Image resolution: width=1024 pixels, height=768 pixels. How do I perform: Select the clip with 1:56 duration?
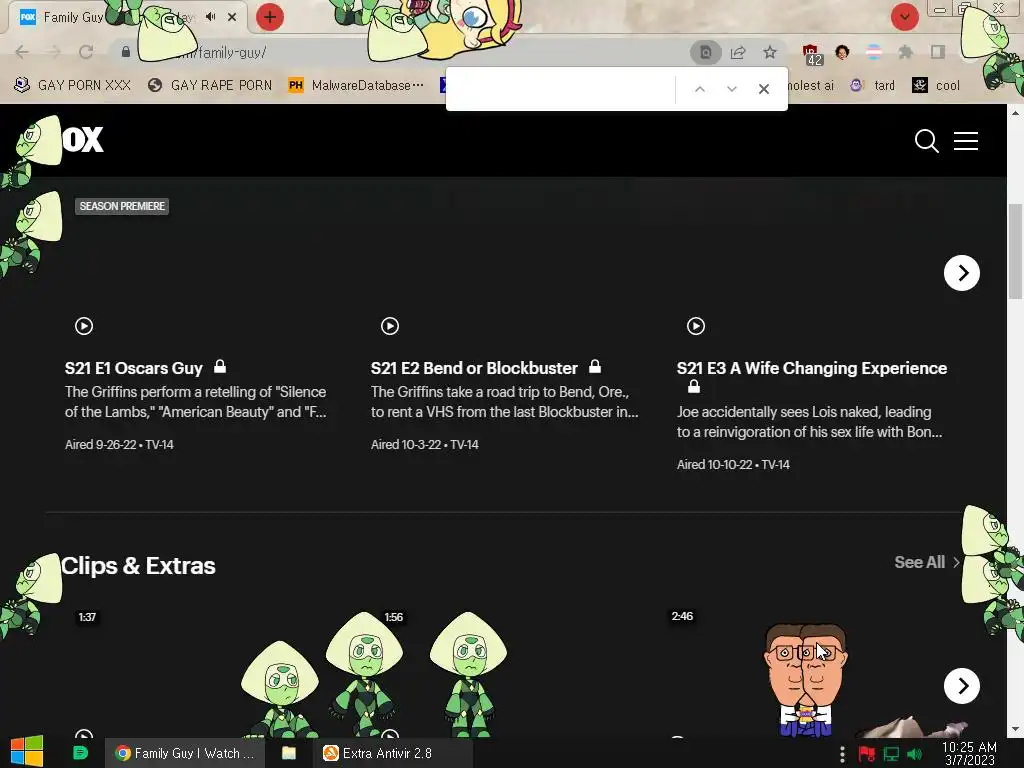(x=393, y=616)
